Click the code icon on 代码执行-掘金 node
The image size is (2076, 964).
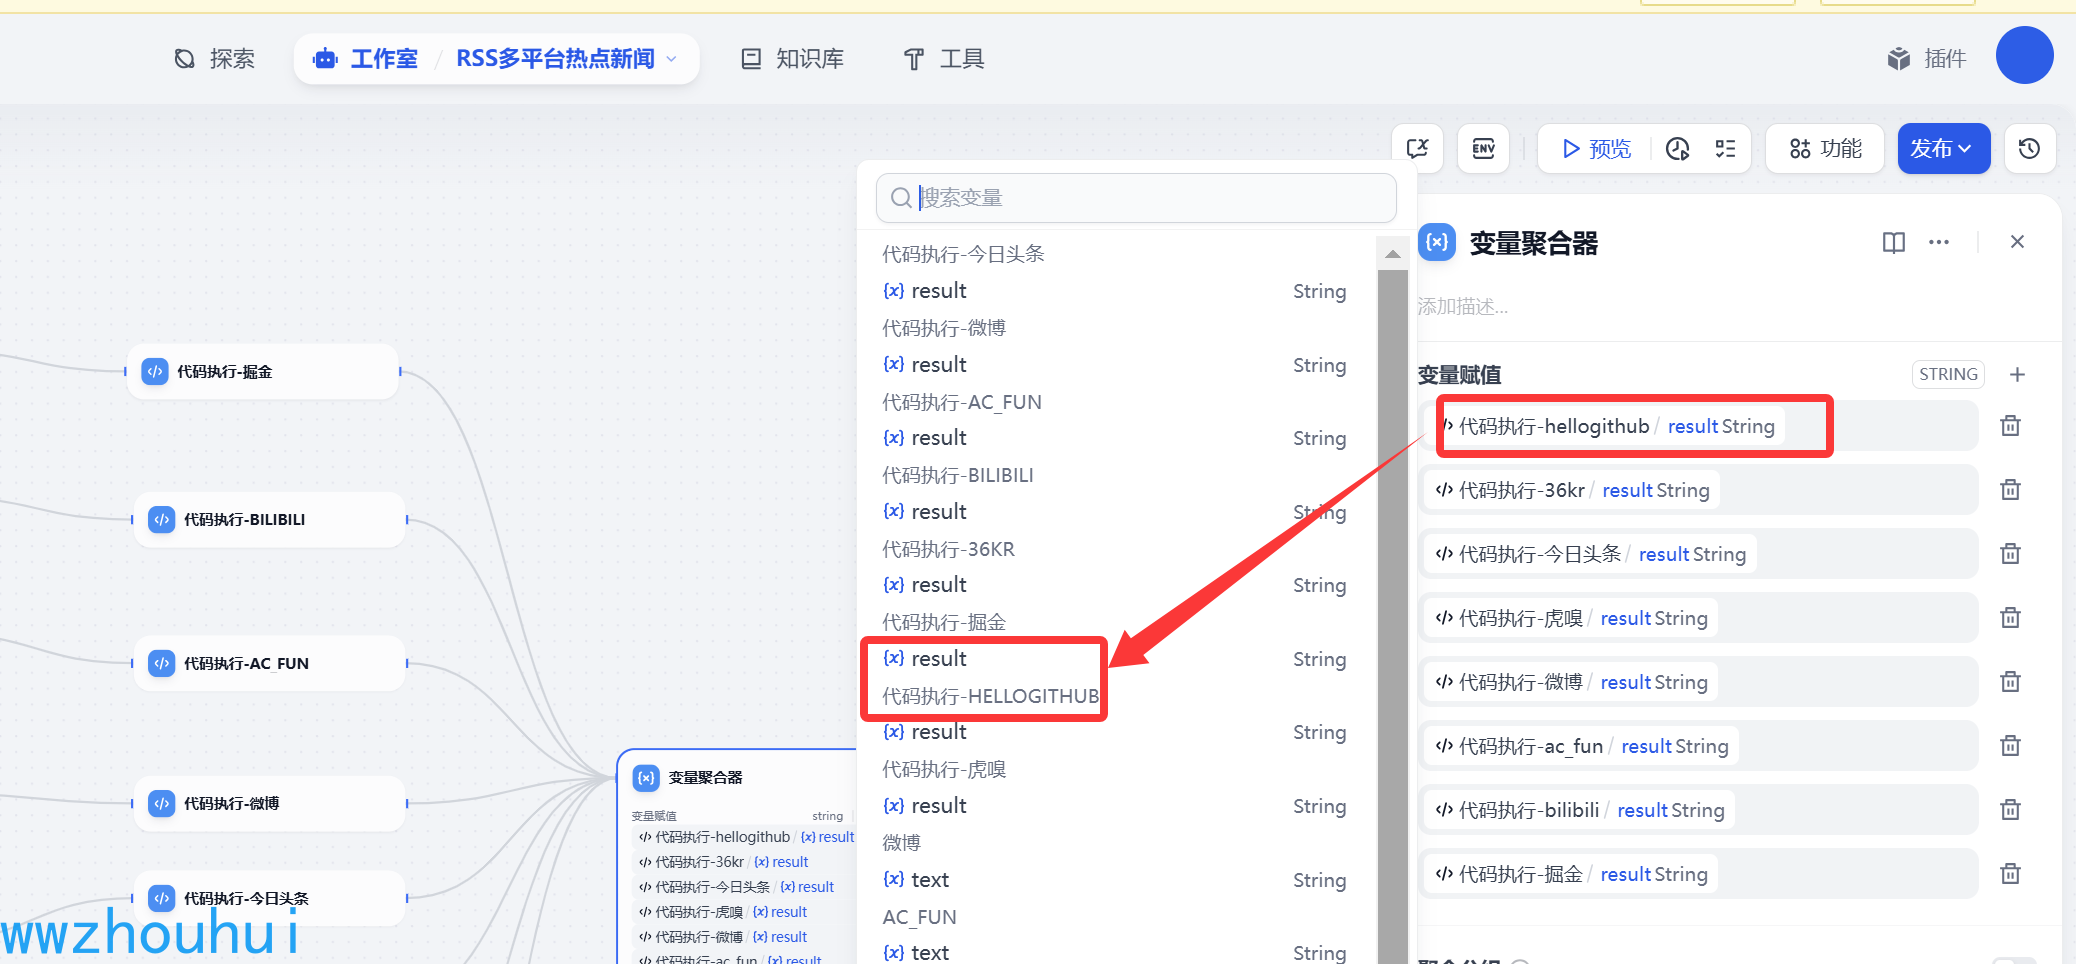pos(154,372)
